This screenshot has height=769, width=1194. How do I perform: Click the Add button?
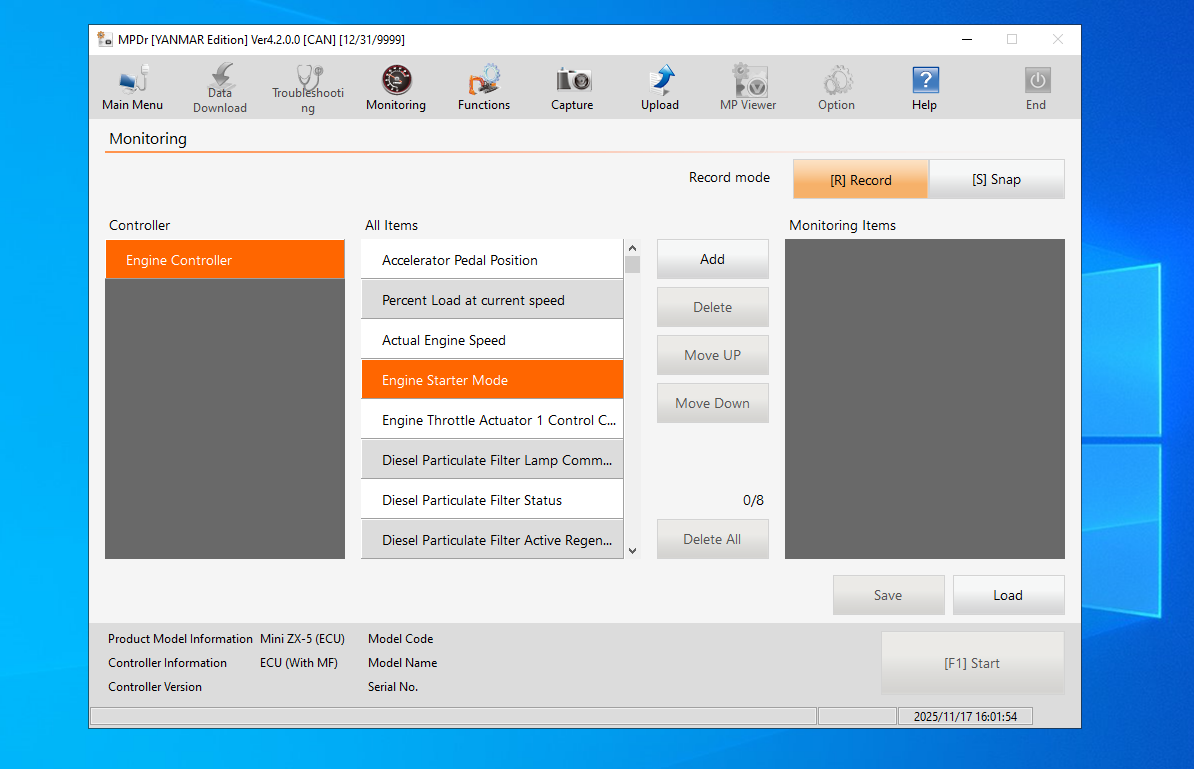click(x=712, y=259)
